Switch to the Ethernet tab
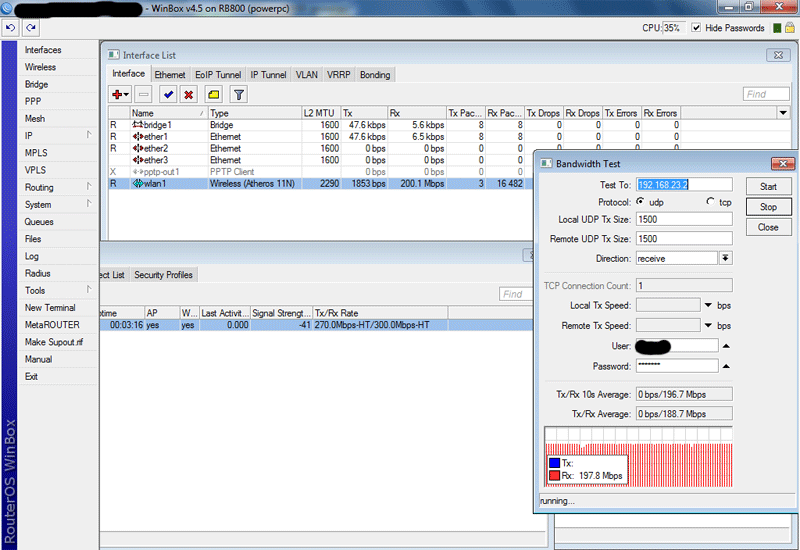This screenshot has height=550, width=800. (x=170, y=74)
